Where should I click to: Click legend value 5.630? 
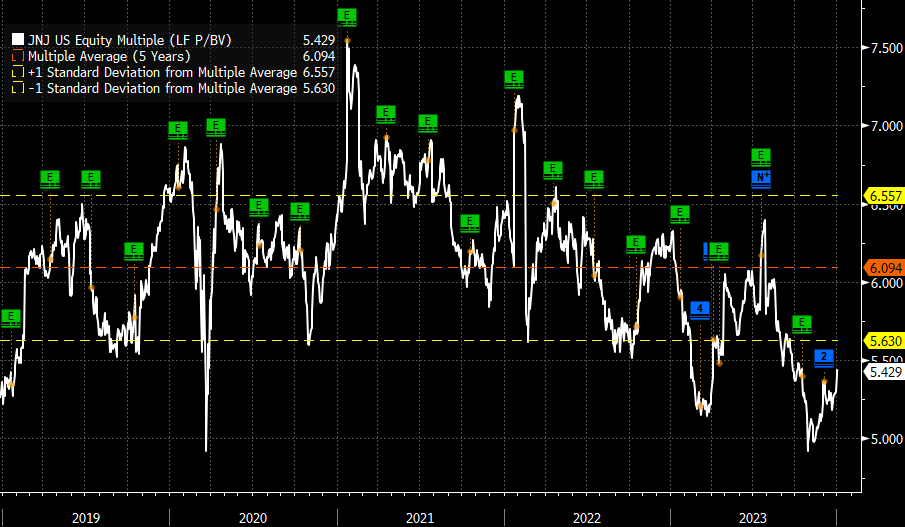[x=319, y=88]
